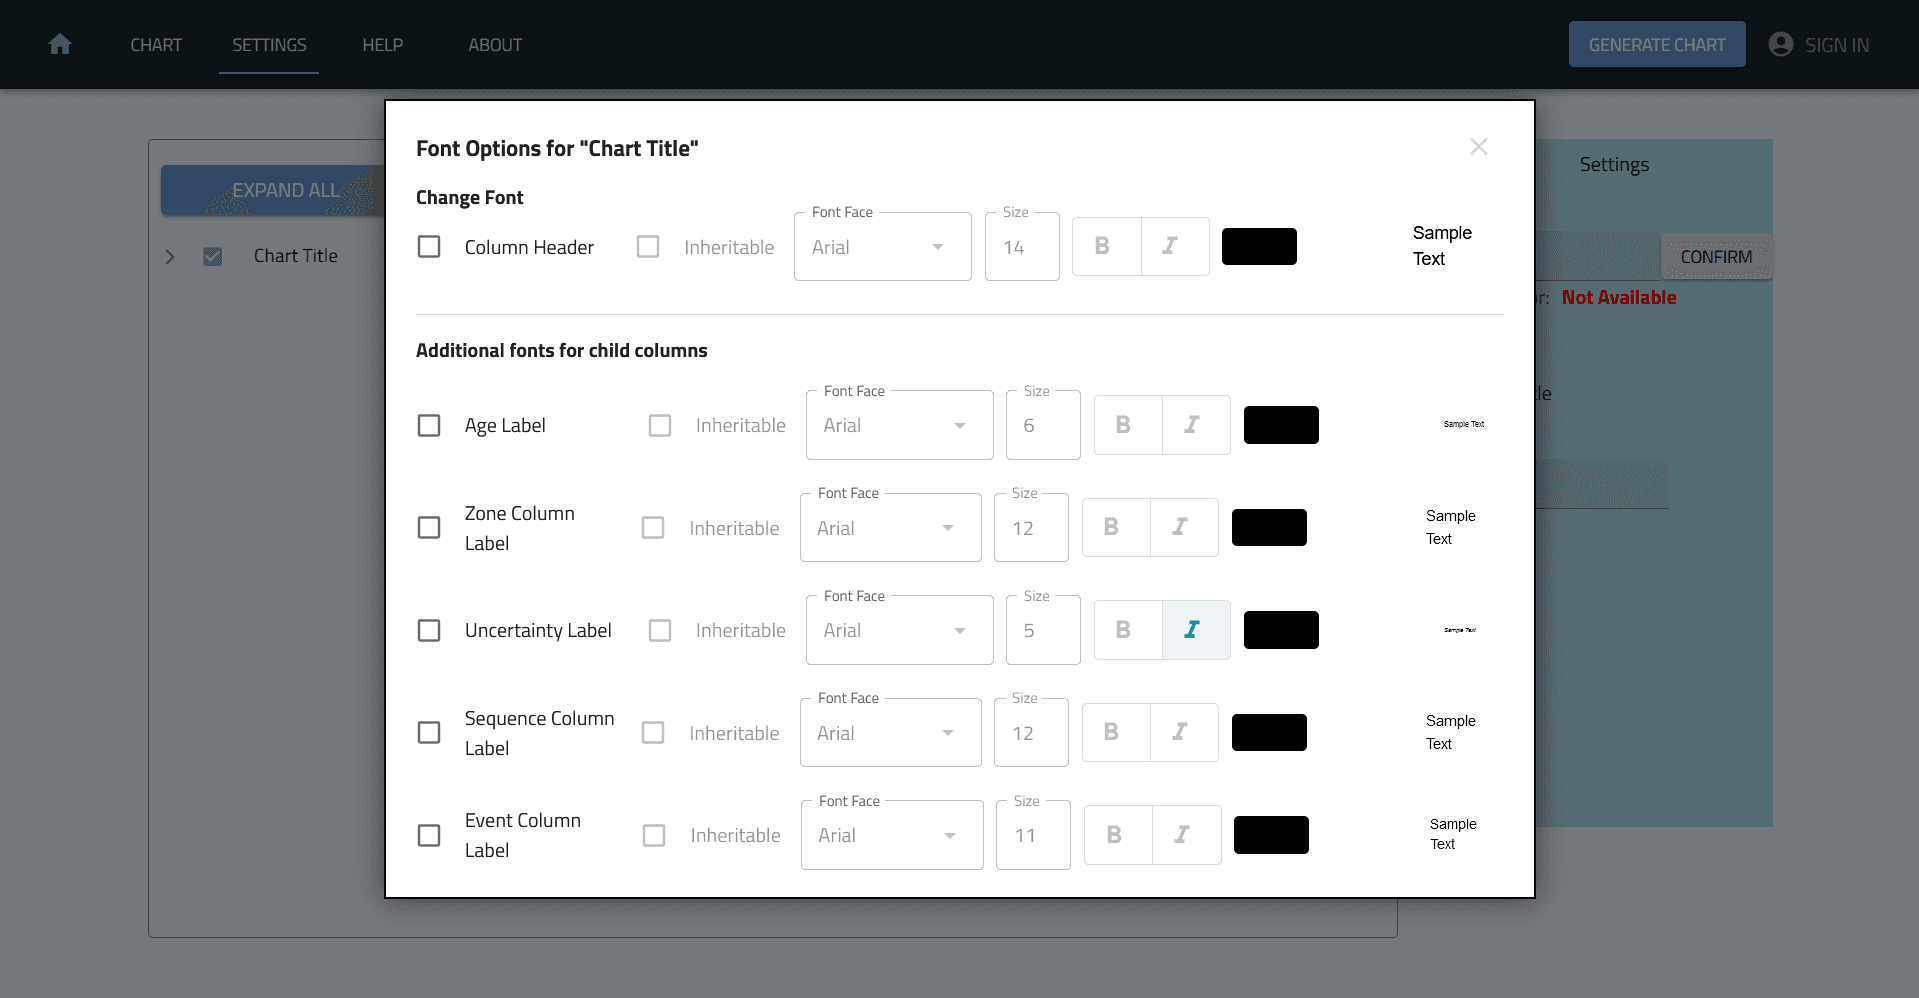Screen dimensions: 1919x998
Task: Open the Age Label color swatch
Action: pyautogui.click(x=1281, y=424)
